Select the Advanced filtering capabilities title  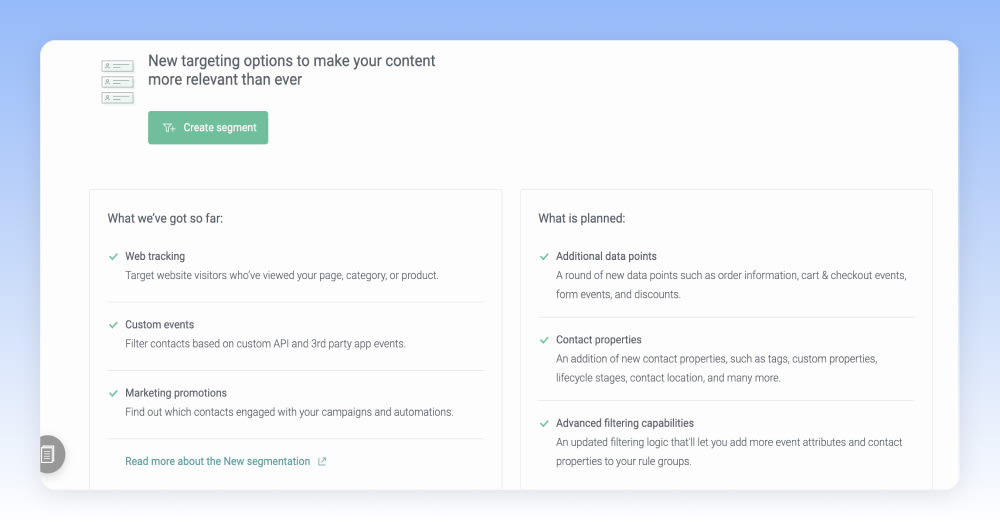click(x=625, y=424)
